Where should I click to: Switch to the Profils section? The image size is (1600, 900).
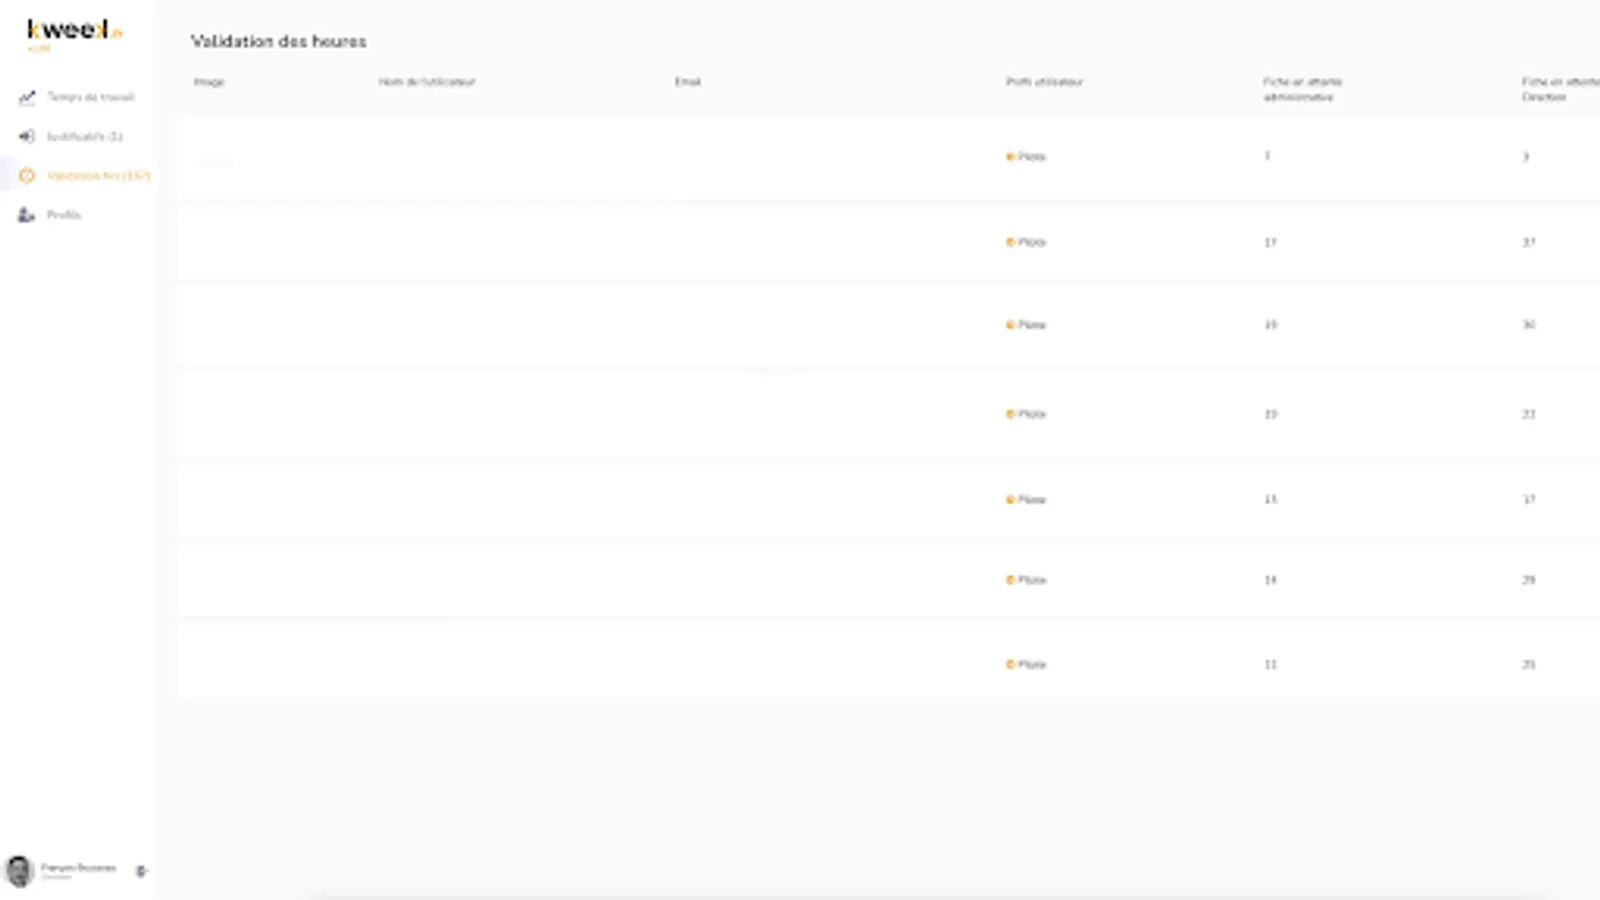tap(62, 214)
